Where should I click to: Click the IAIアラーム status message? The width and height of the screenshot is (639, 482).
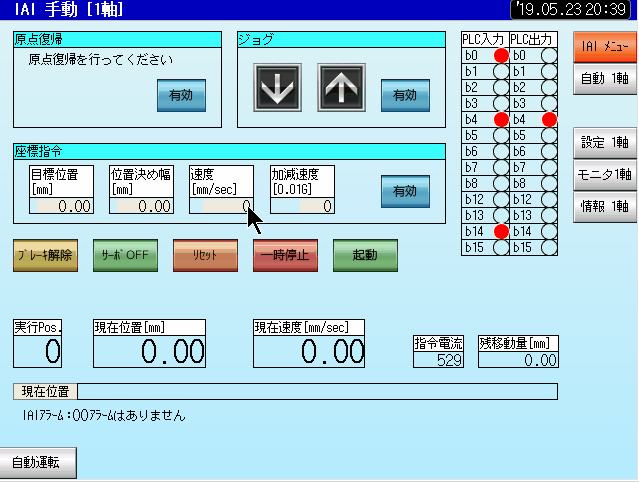point(104,416)
